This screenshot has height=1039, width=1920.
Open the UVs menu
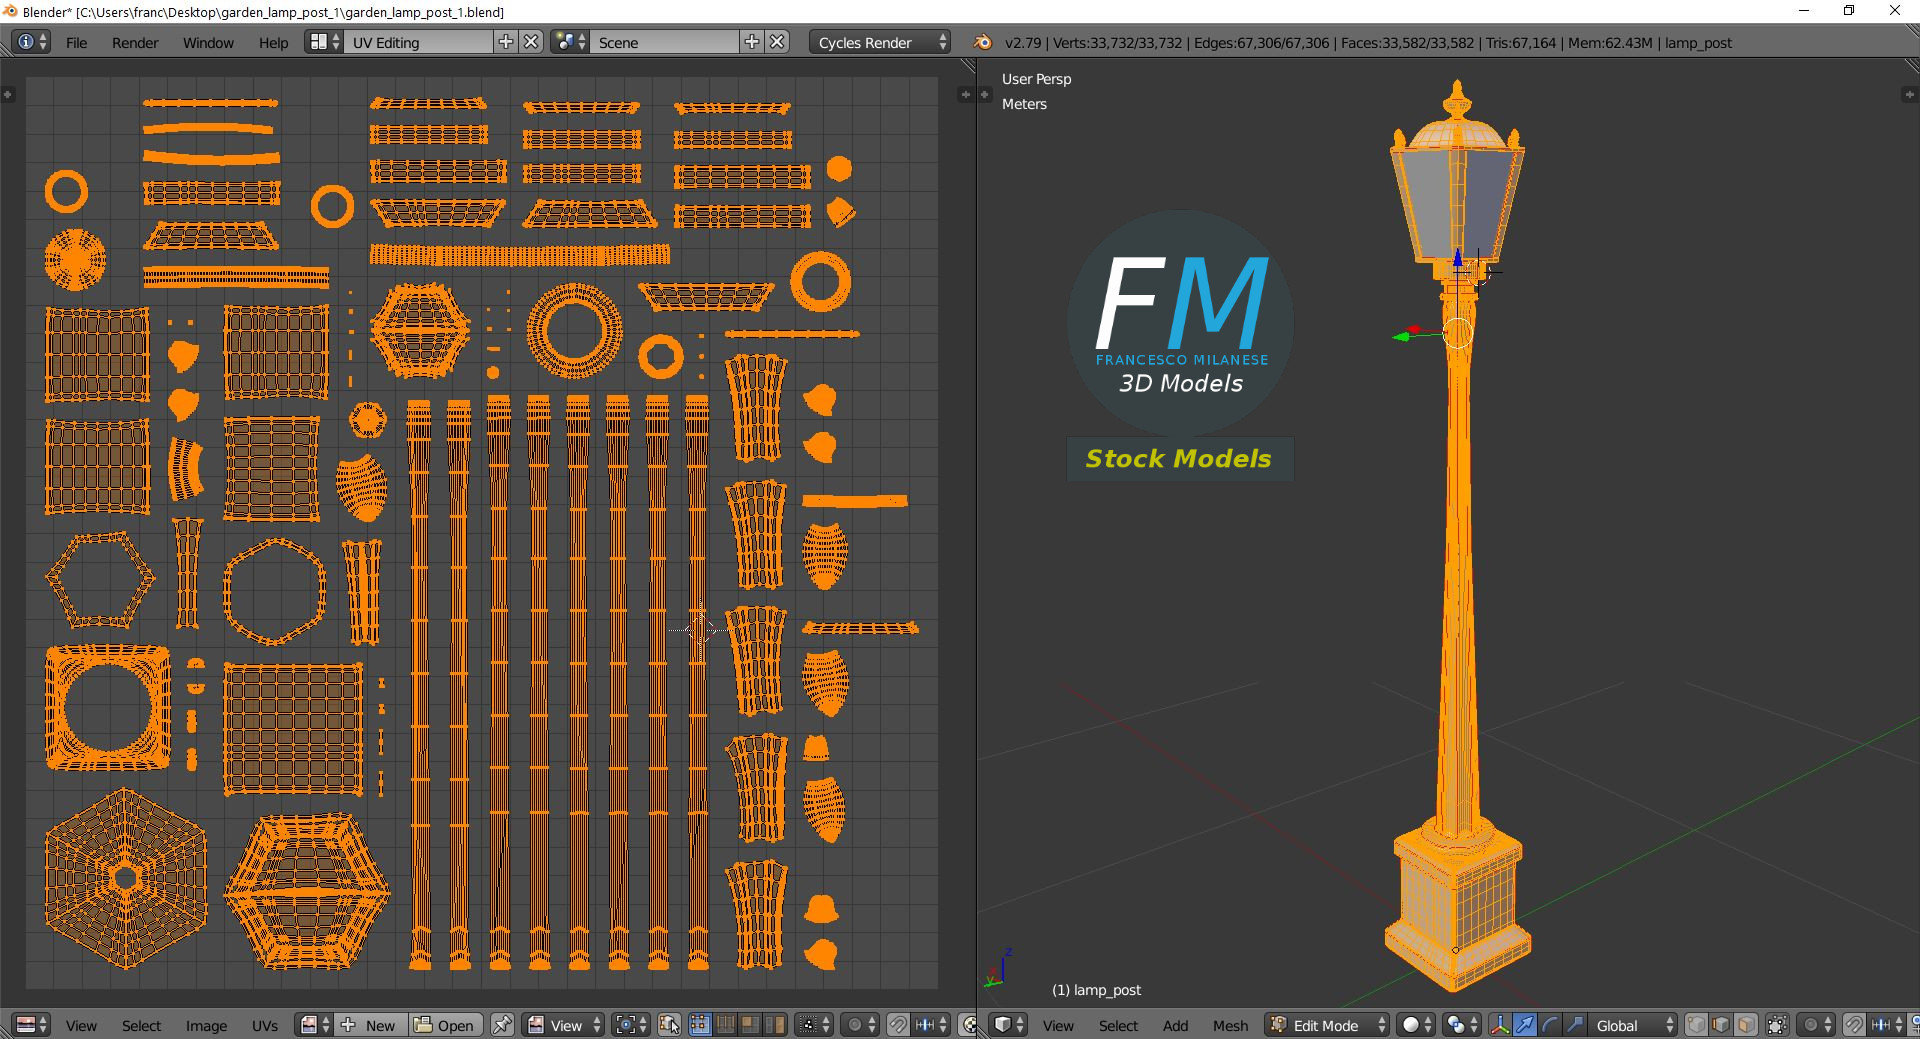265,1025
